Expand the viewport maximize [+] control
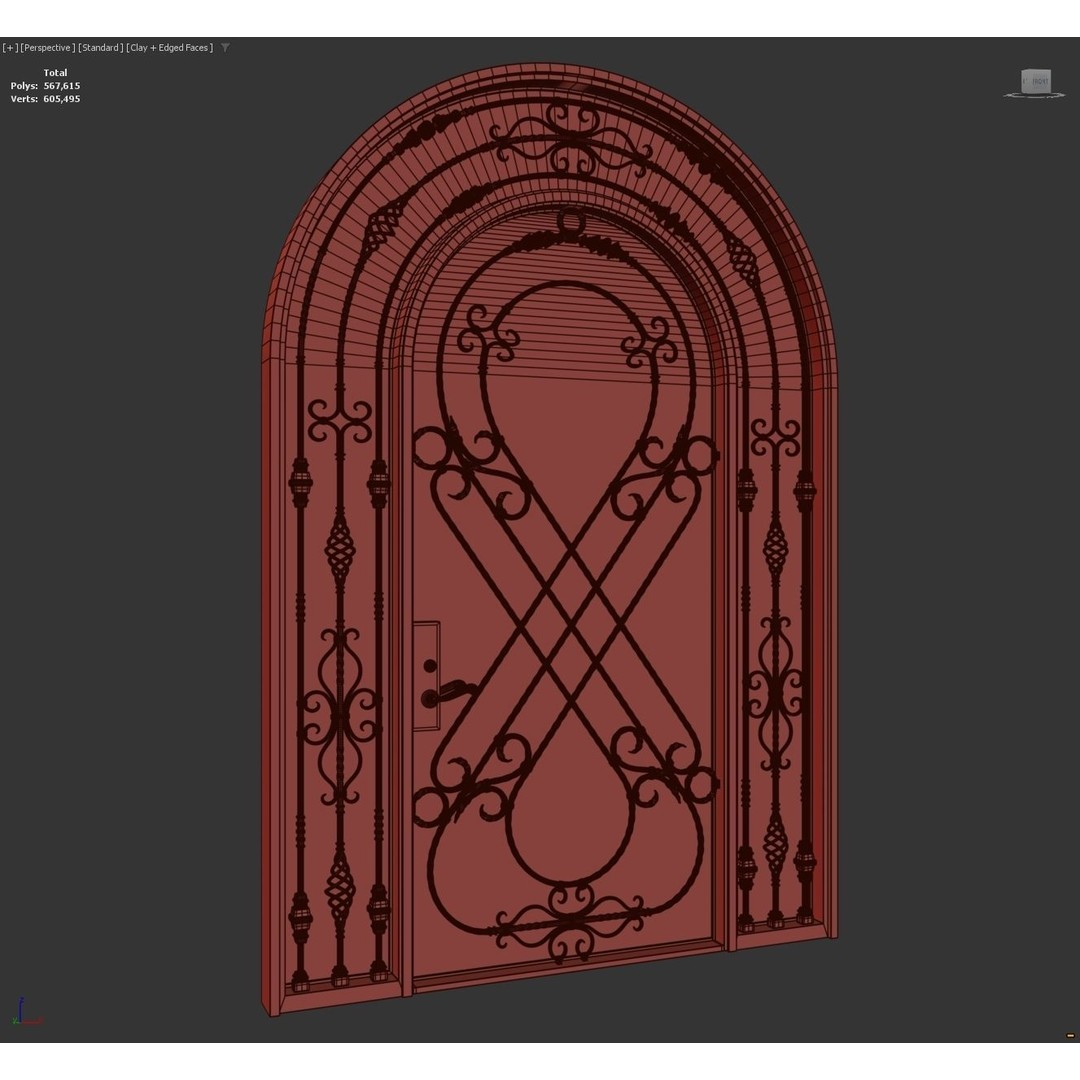This screenshot has height=1080, width=1080. click(8, 47)
